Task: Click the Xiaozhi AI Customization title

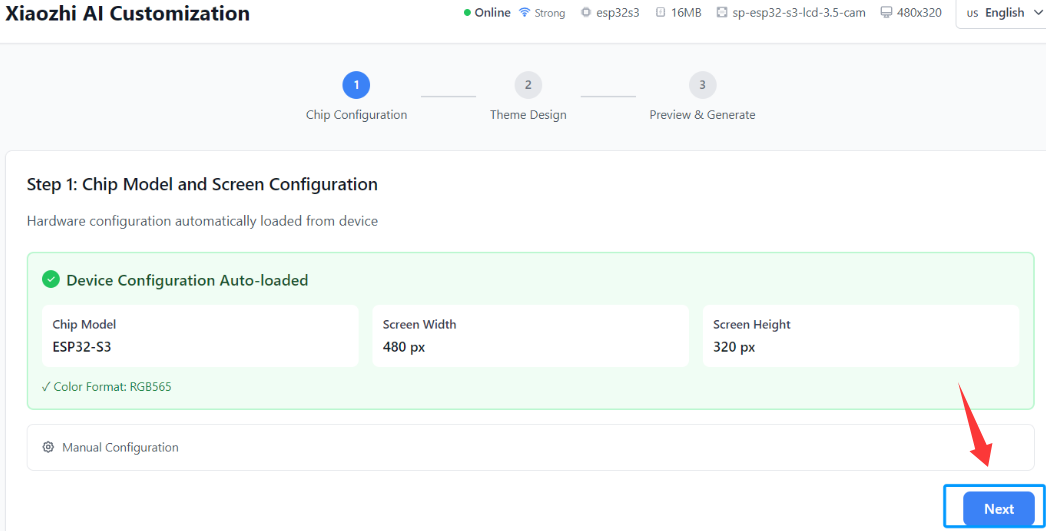Action: coord(128,14)
